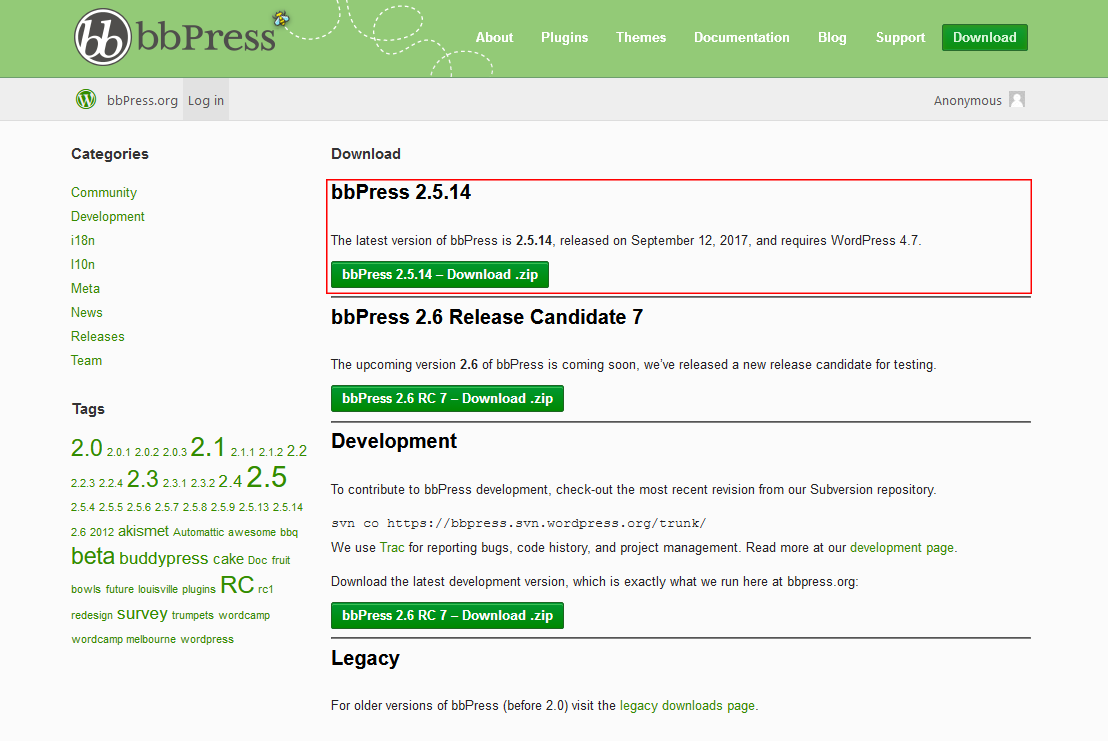Screen dimensions: 1108x741
Task: Select the 2.2 tag
Action: [297, 451]
